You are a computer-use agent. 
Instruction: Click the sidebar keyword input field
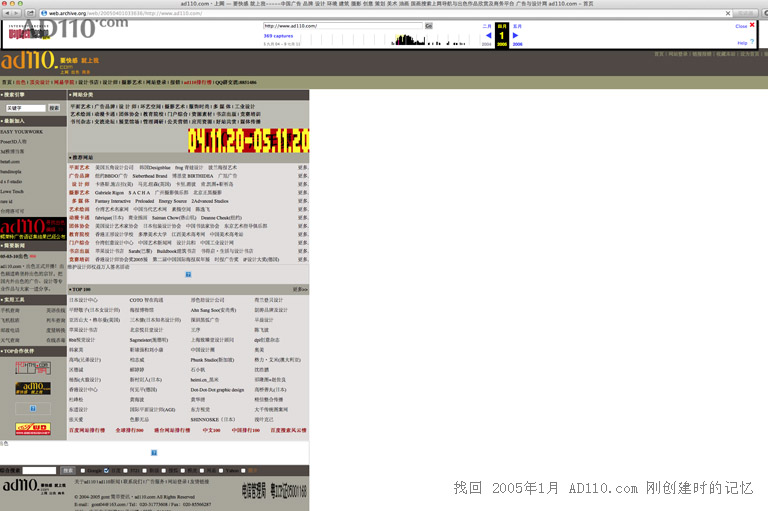coord(26,108)
